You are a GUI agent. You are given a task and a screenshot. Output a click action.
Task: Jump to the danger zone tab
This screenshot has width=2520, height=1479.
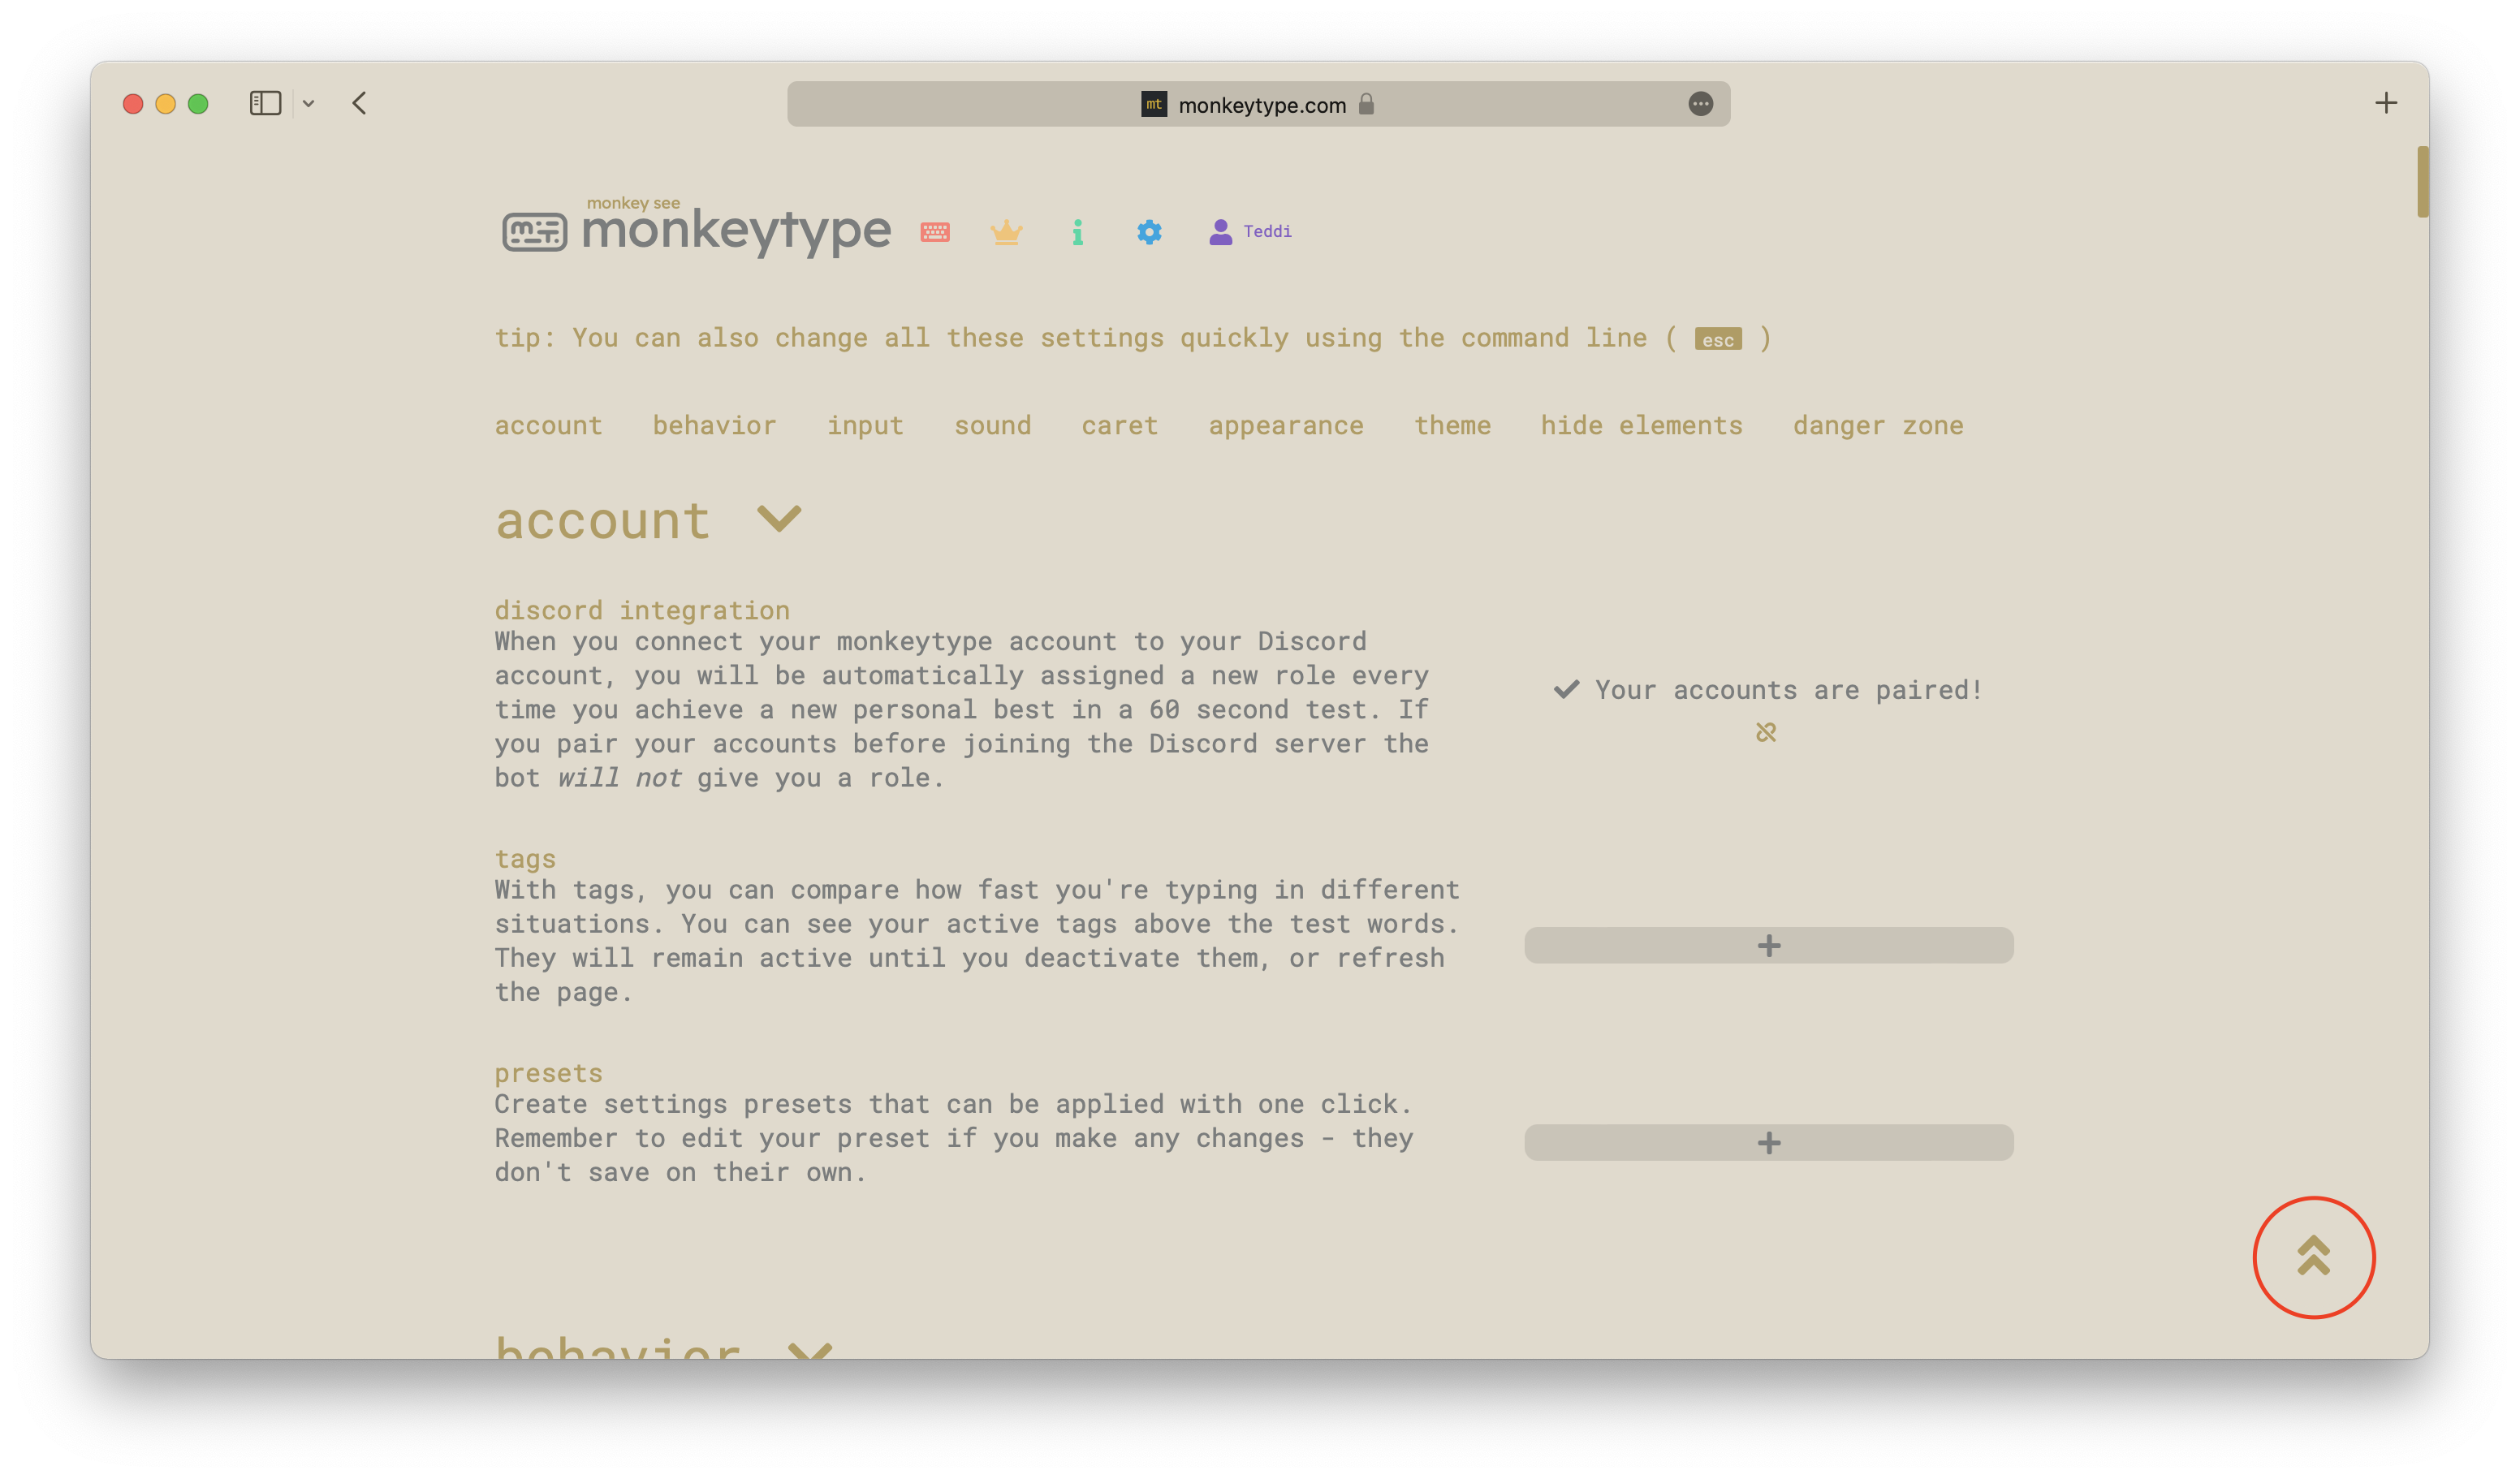click(1878, 426)
